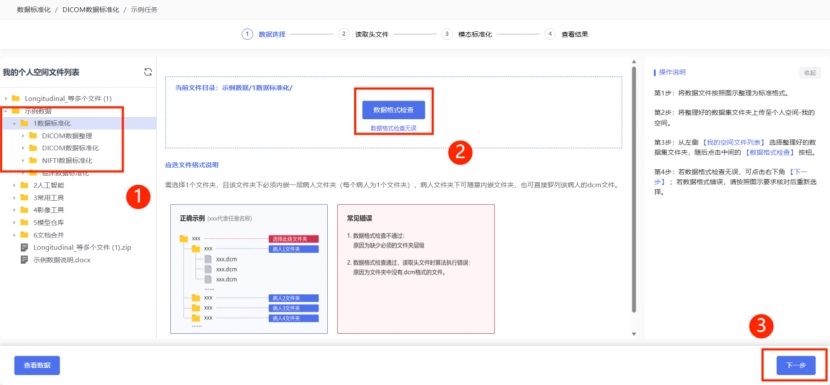
Task: Go to step 1 数据选择
Action: tap(264, 34)
